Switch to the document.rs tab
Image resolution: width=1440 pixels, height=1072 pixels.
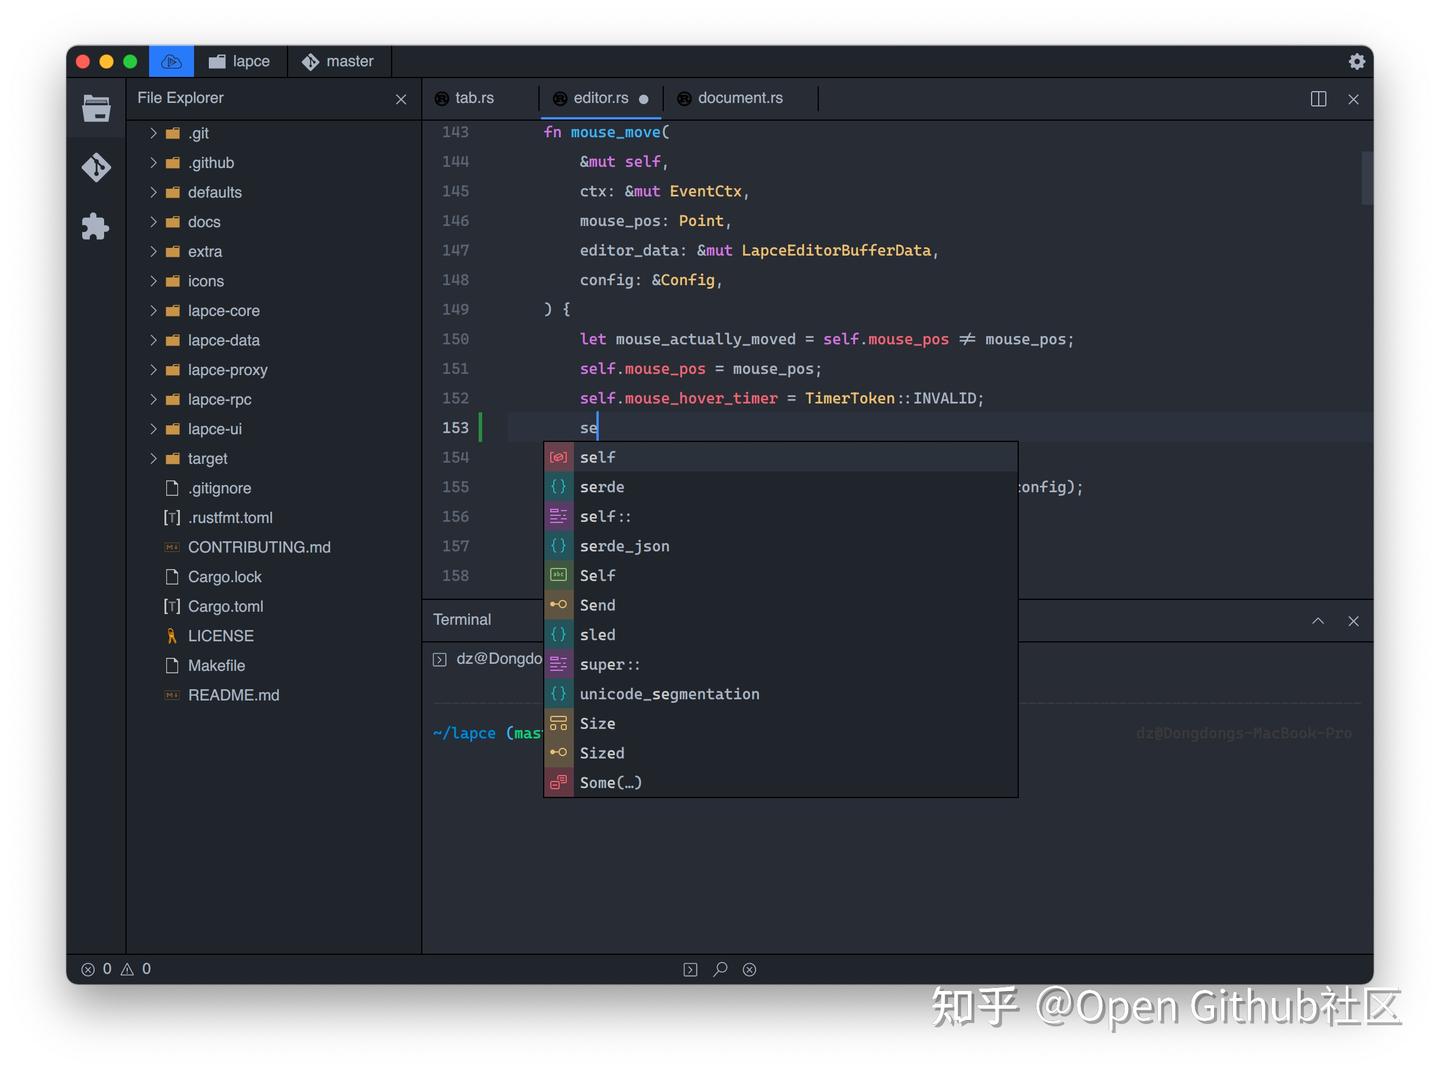pyautogui.click(x=740, y=98)
